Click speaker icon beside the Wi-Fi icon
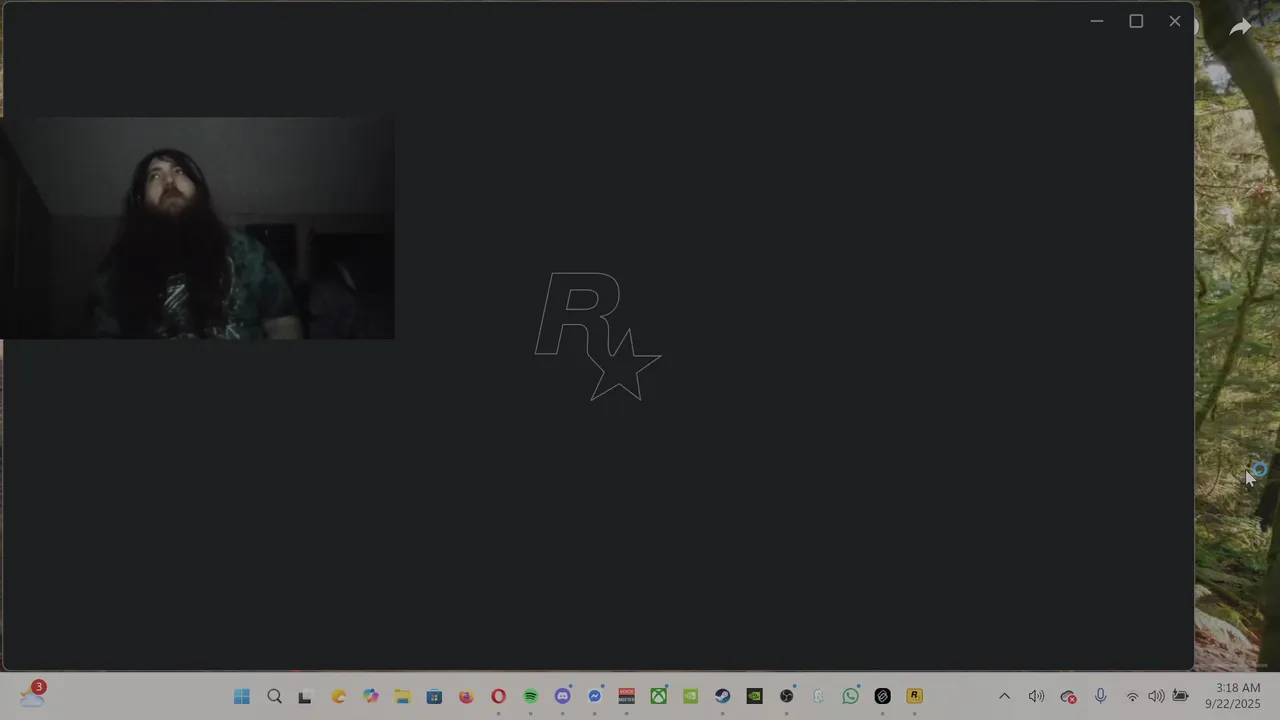Screen dimensions: 1280x720 [x=1156, y=696]
